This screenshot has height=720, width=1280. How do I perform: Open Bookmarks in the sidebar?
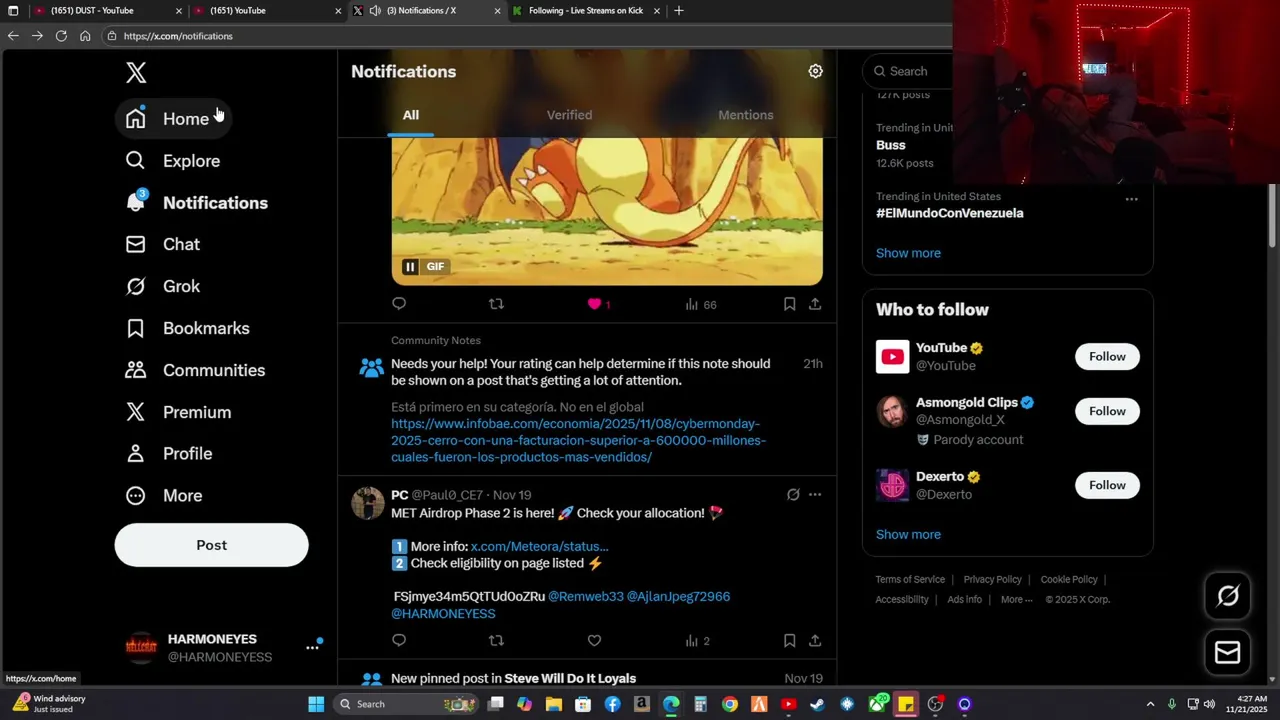tap(188, 328)
